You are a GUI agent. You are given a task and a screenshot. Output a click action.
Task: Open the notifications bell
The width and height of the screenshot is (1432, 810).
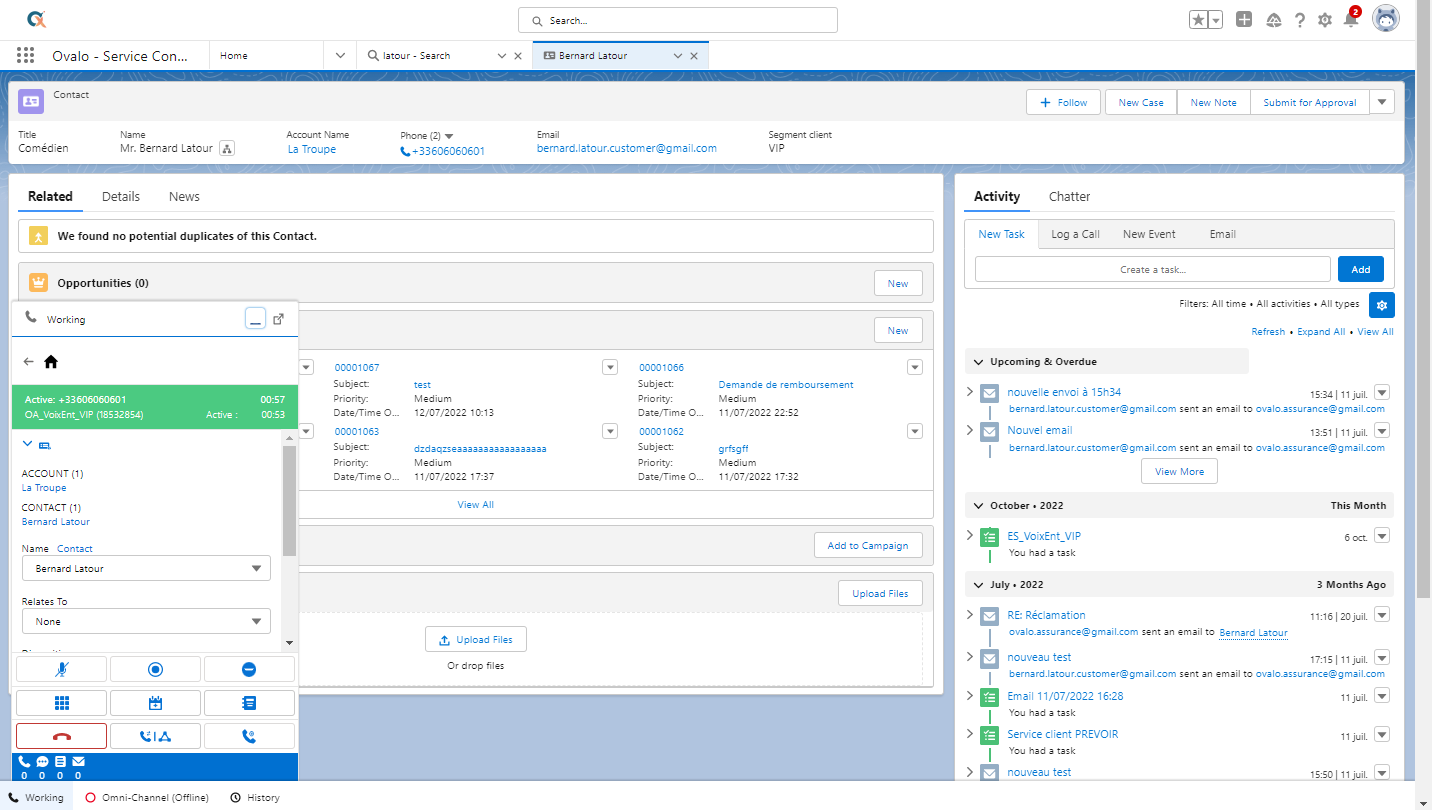pyautogui.click(x=1350, y=20)
